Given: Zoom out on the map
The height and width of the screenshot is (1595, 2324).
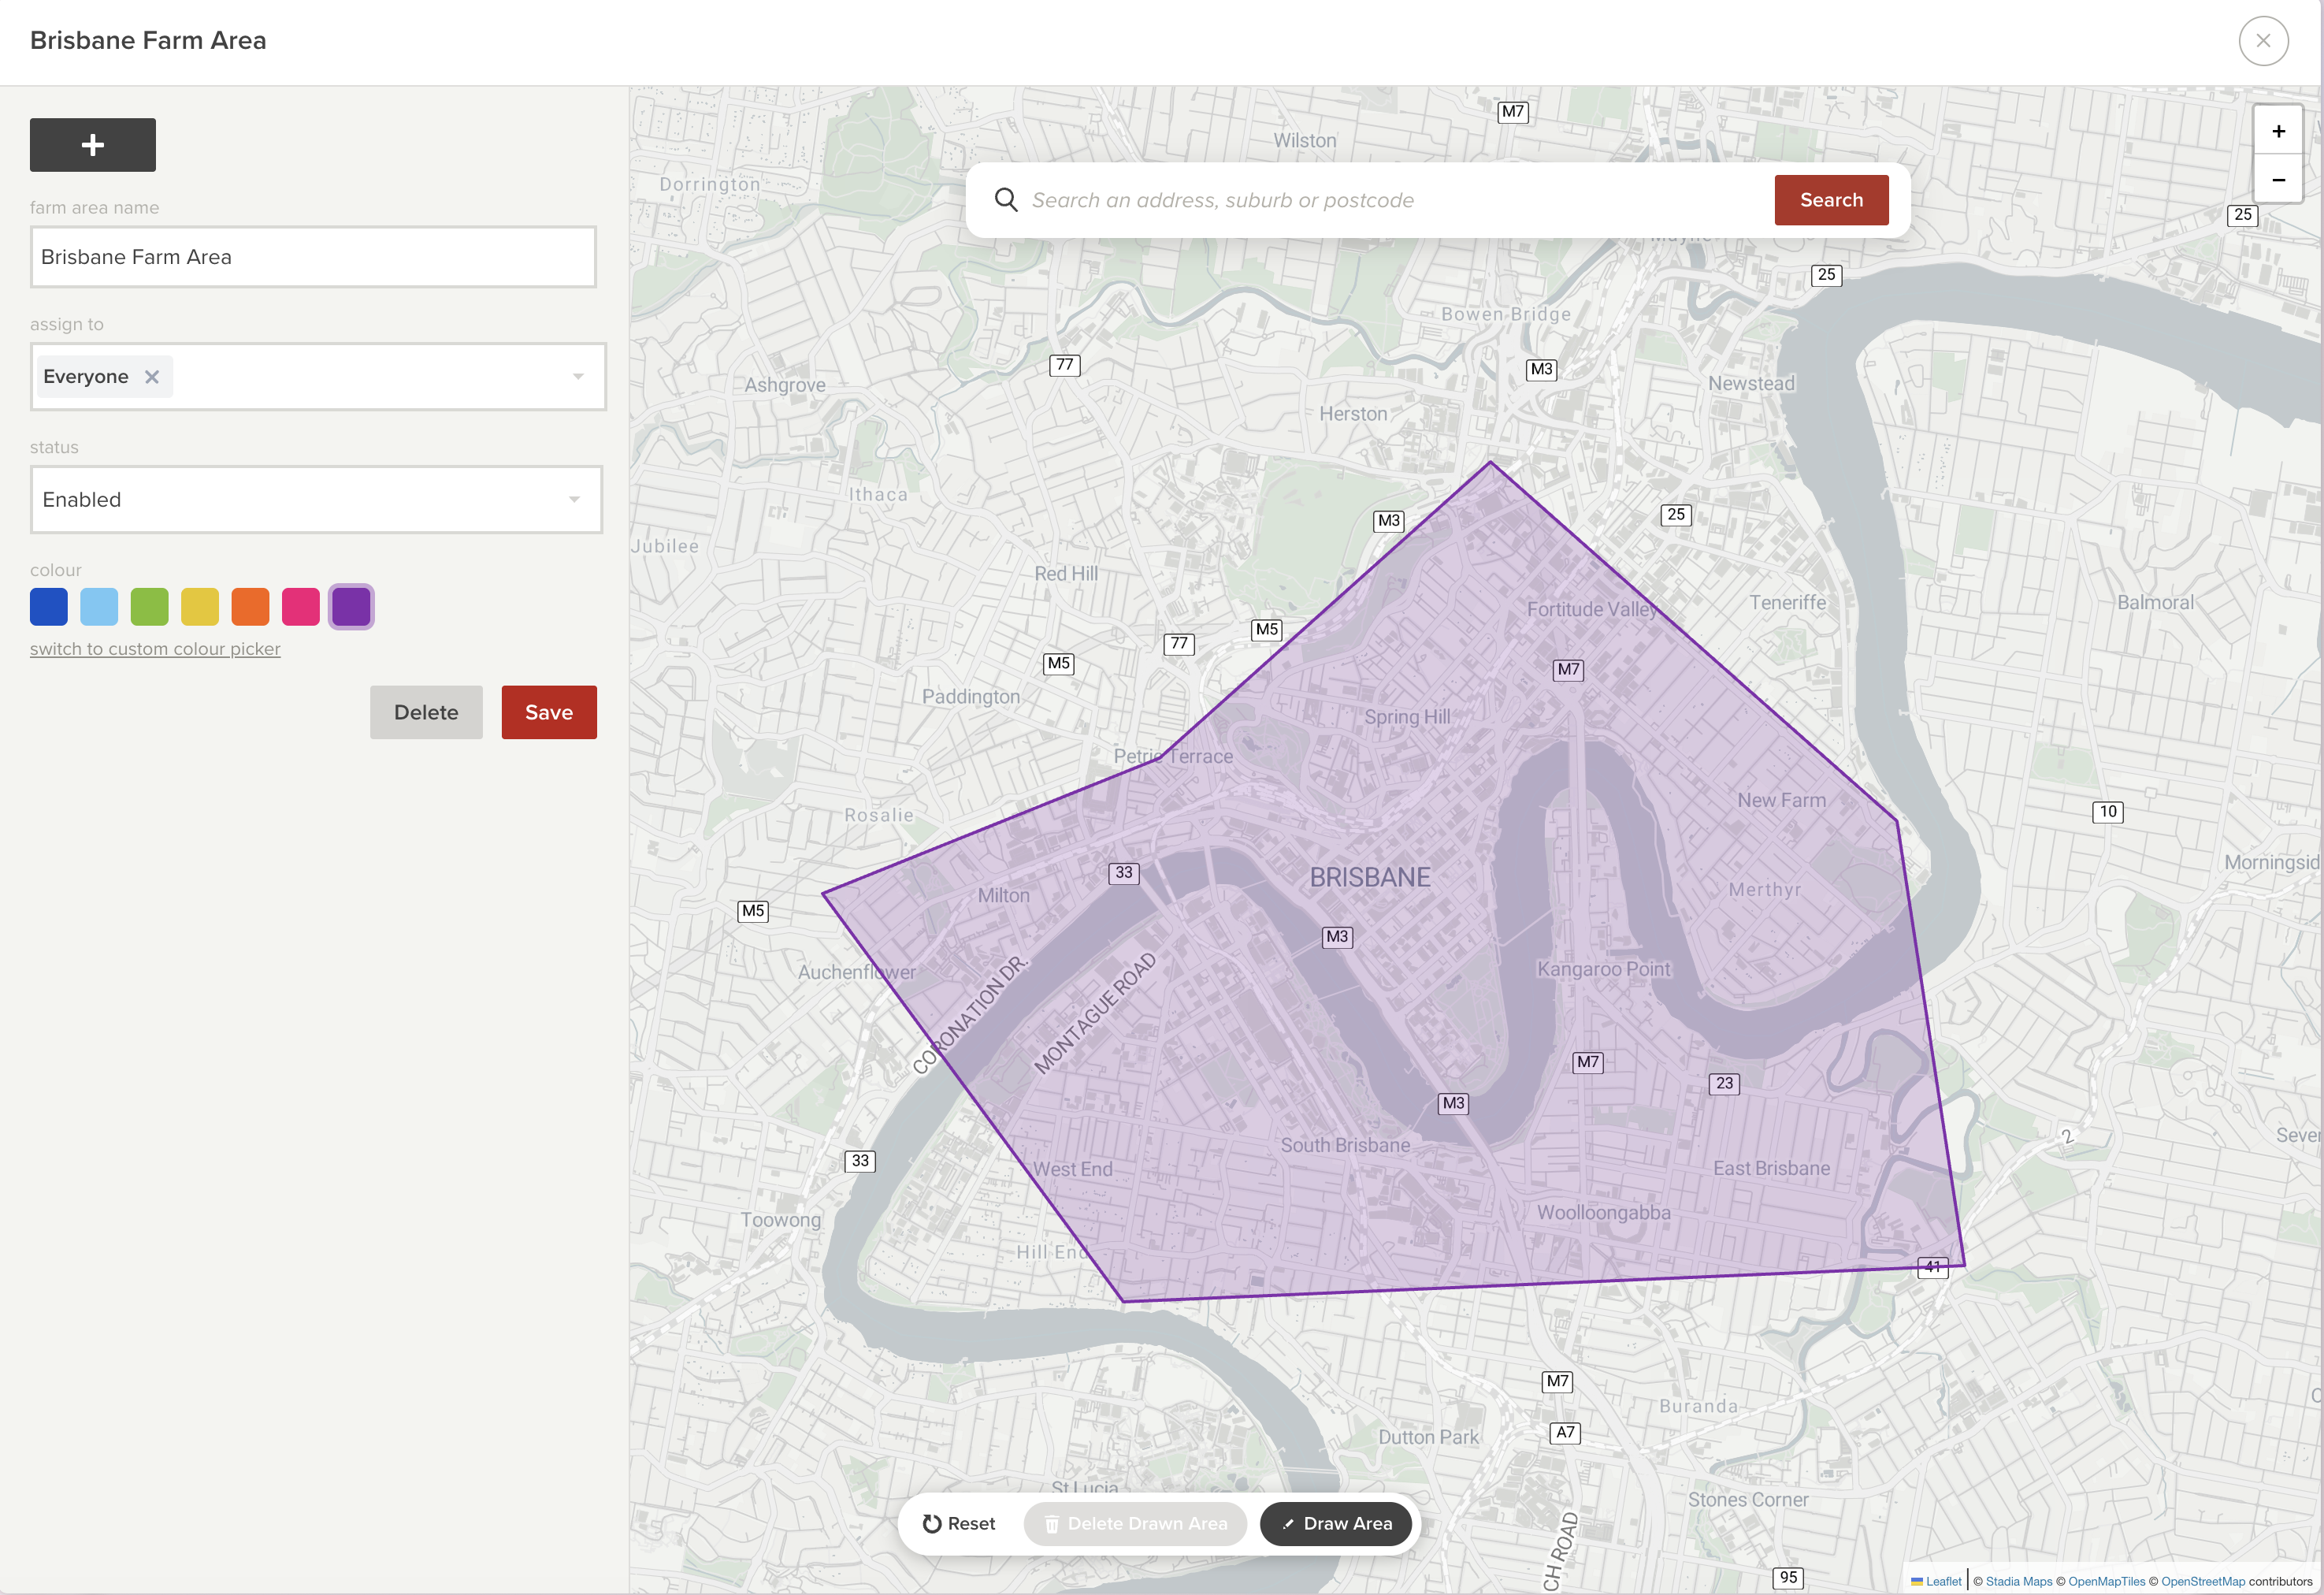Looking at the screenshot, I should [x=2278, y=180].
